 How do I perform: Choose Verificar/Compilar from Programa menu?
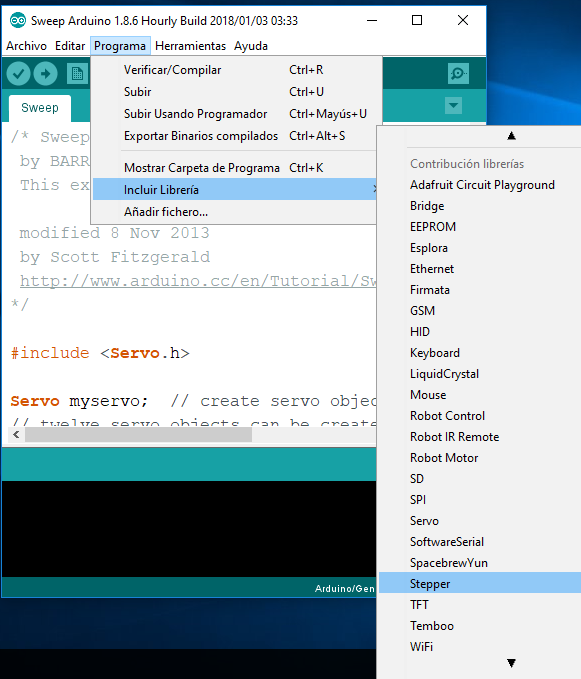pyautogui.click(x=234, y=70)
